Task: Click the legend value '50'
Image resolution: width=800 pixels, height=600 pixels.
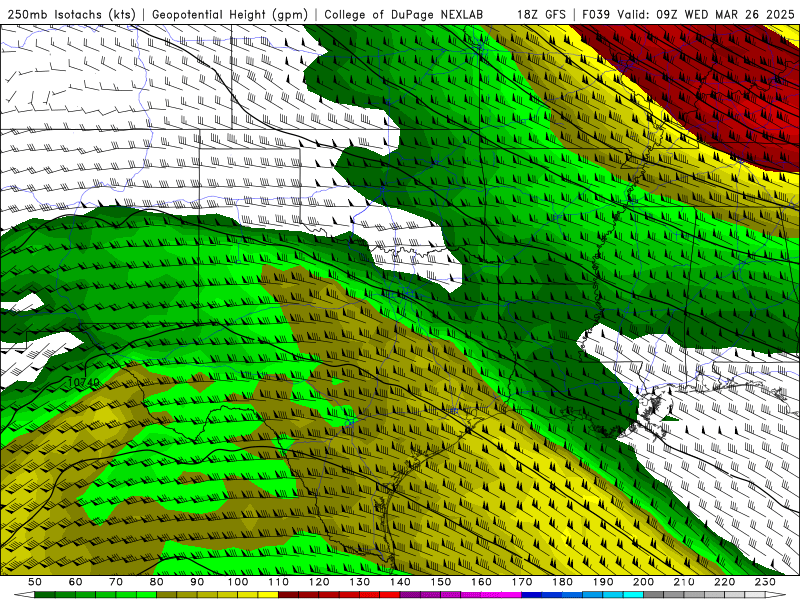Action: [x=35, y=582]
